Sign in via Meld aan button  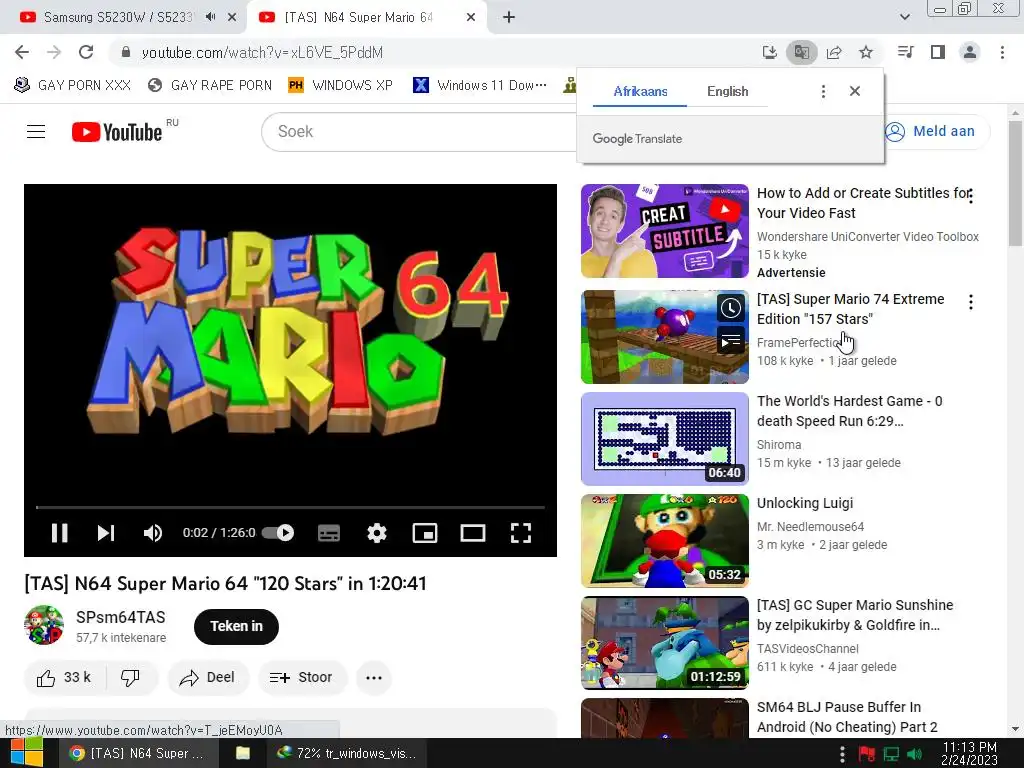(x=935, y=132)
